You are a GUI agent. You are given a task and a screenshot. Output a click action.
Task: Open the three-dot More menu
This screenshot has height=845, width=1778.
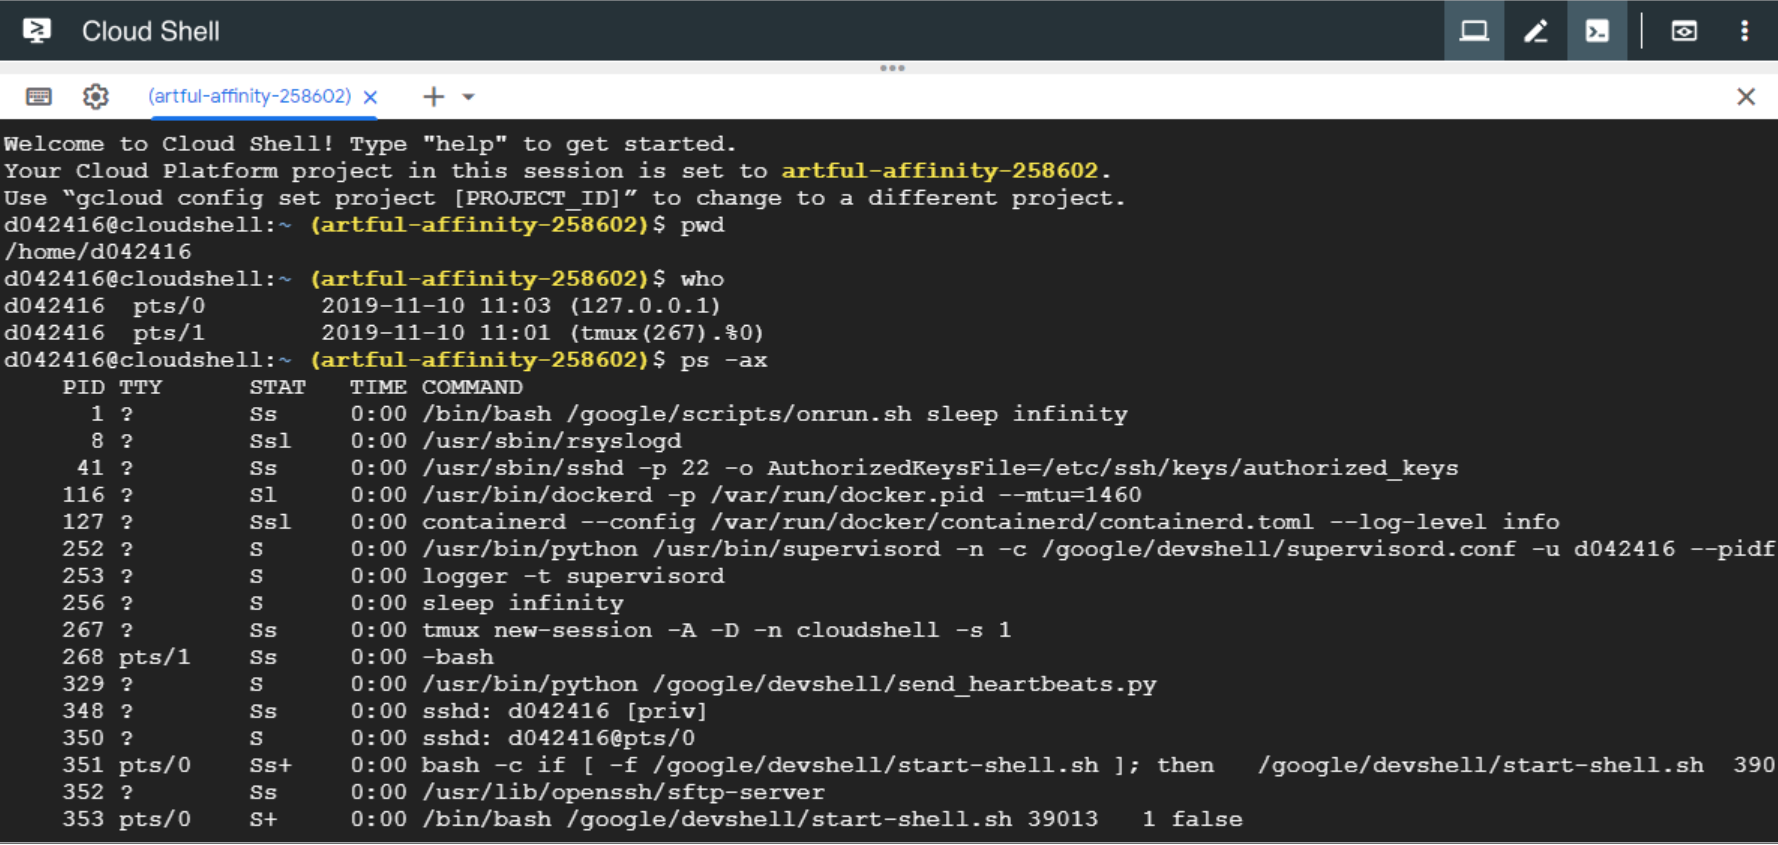click(x=1745, y=31)
